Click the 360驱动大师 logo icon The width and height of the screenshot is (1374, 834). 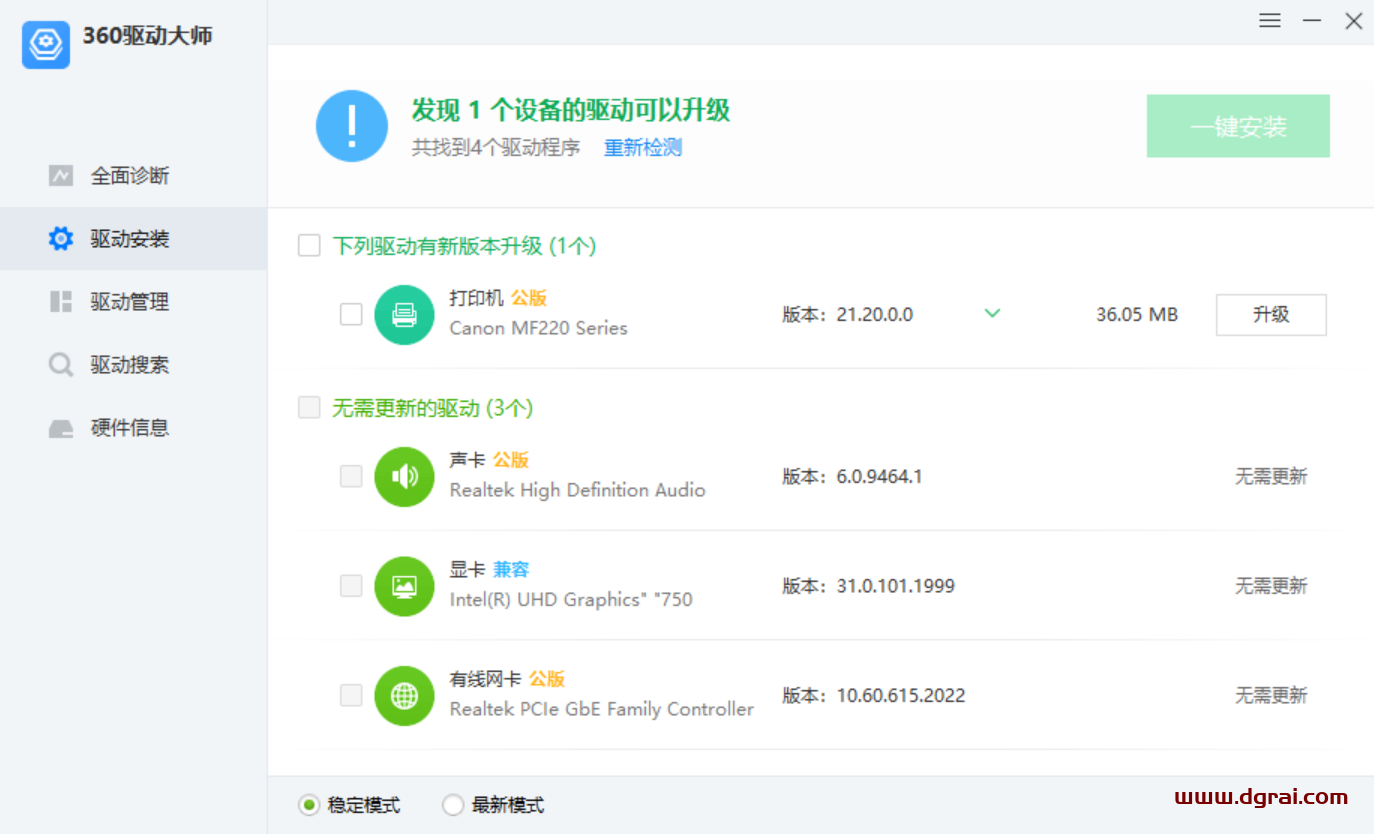tap(46, 45)
